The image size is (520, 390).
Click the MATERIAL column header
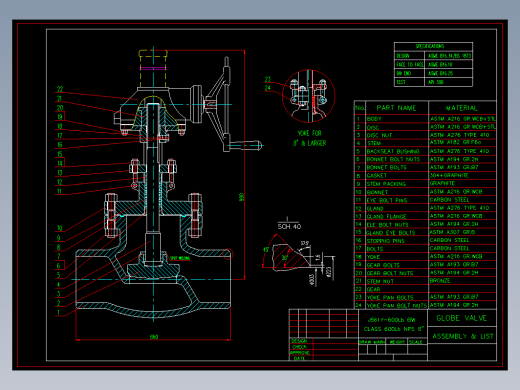pyautogui.click(x=462, y=108)
